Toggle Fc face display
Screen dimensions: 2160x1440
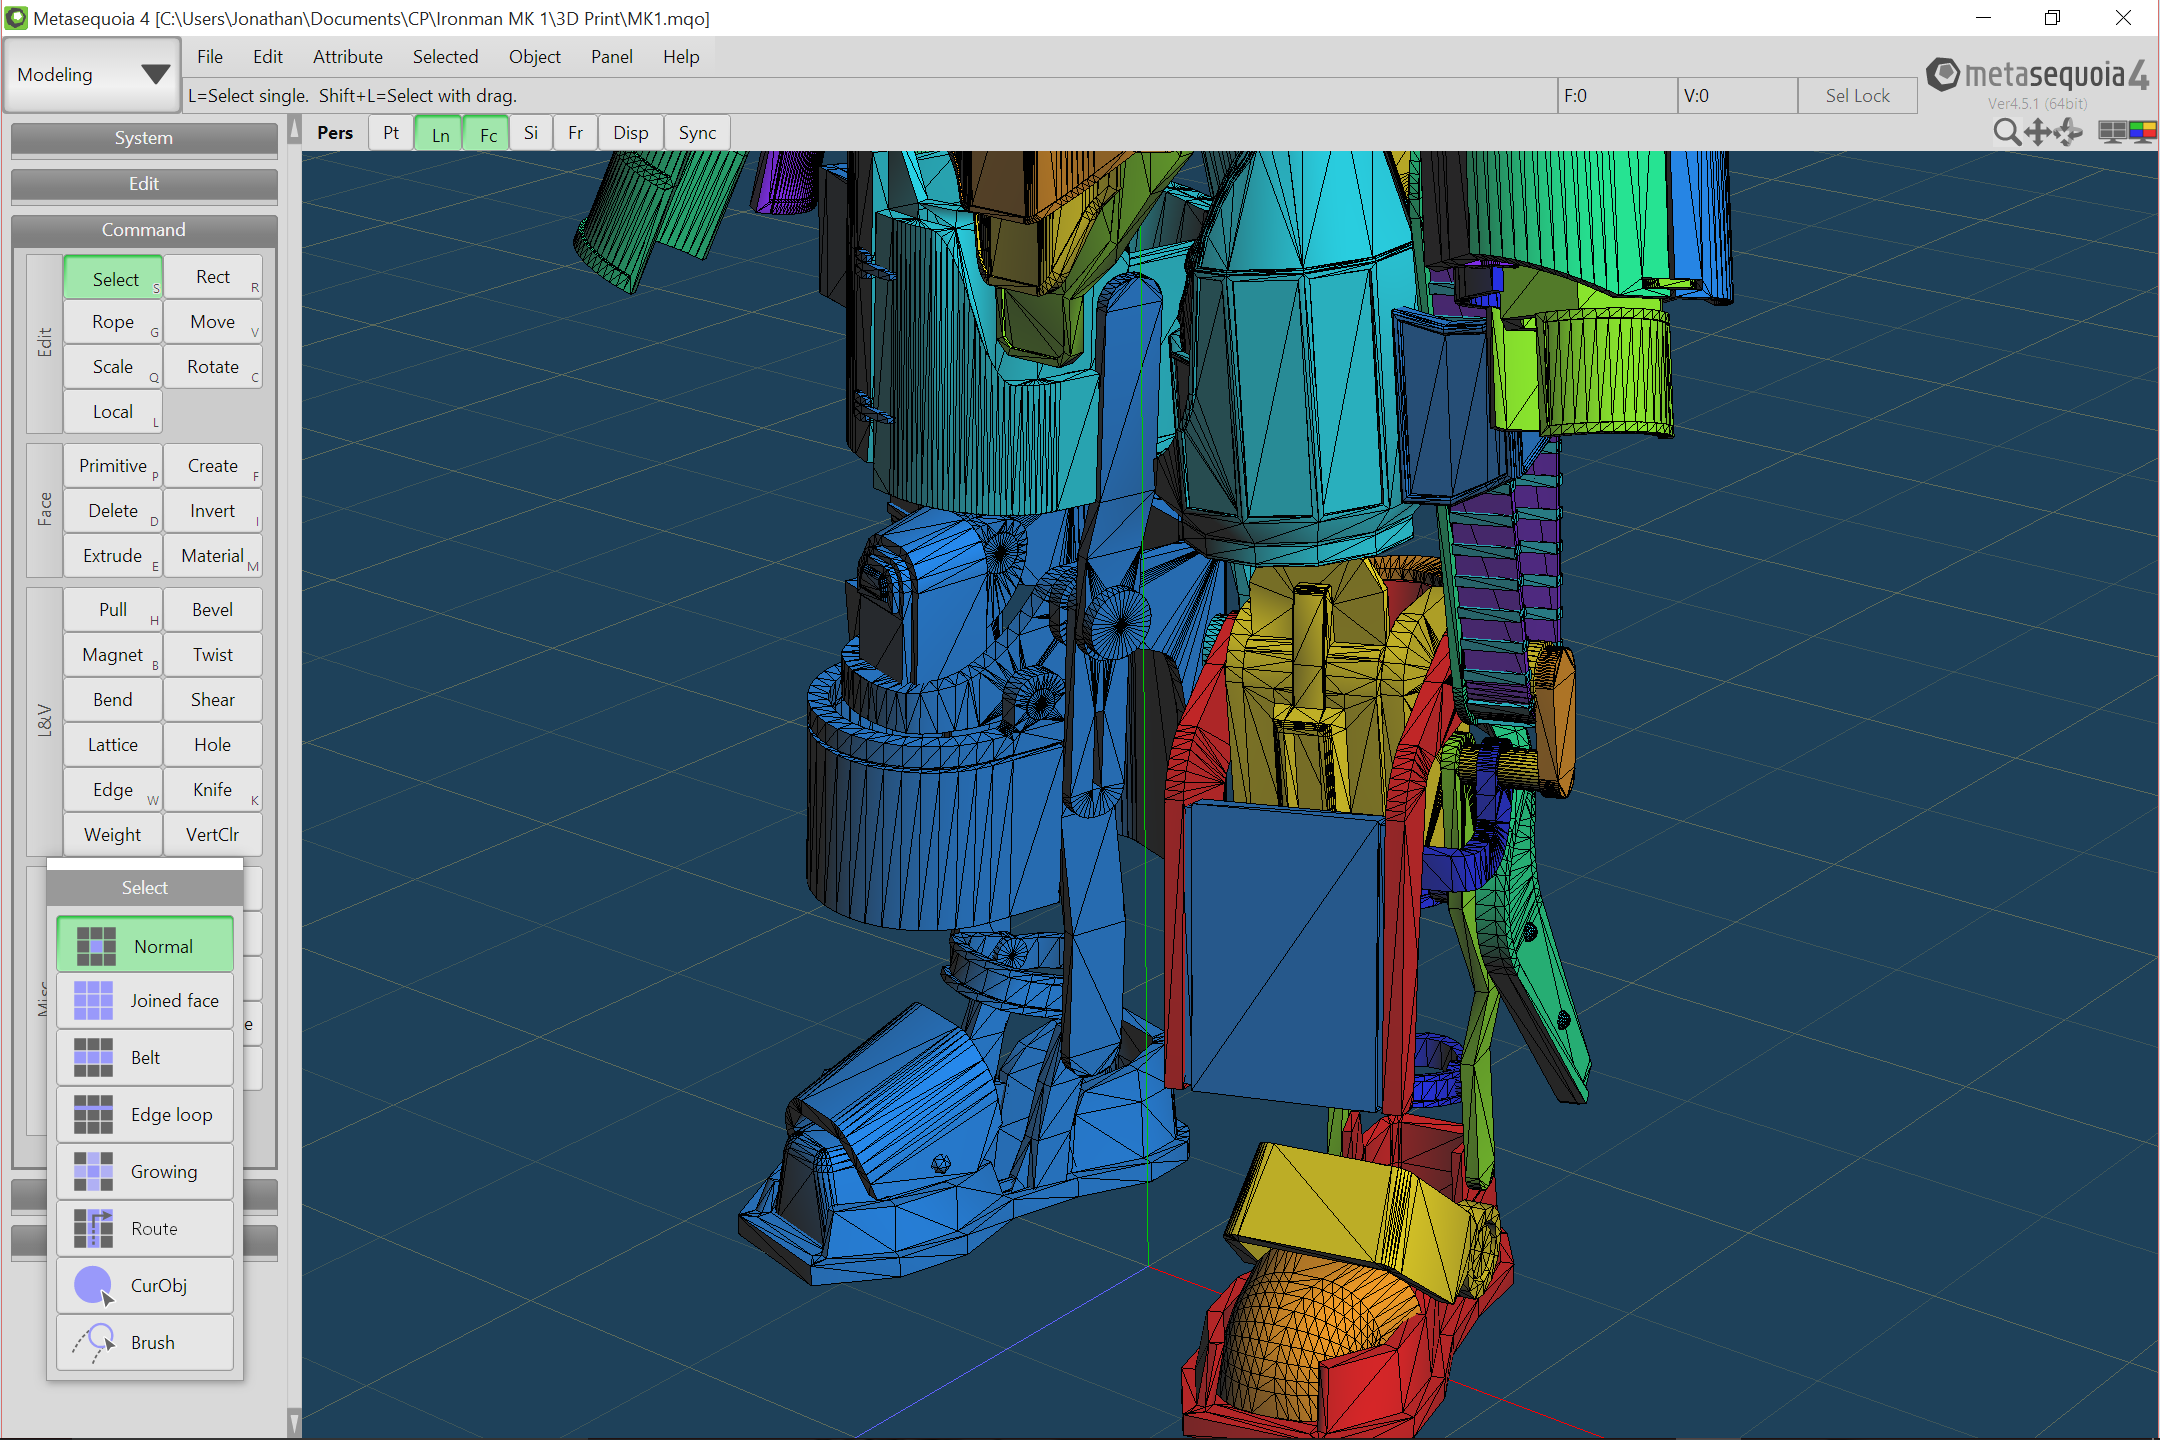tap(488, 133)
